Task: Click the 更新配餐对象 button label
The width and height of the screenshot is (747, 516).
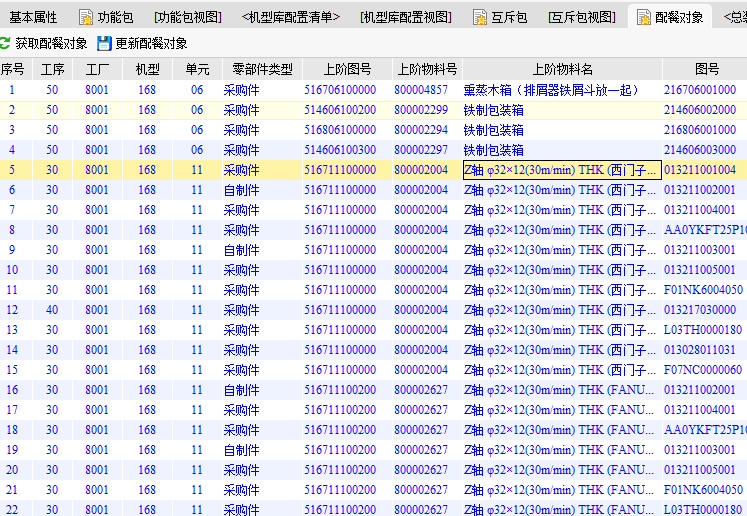Action: (x=151, y=43)
